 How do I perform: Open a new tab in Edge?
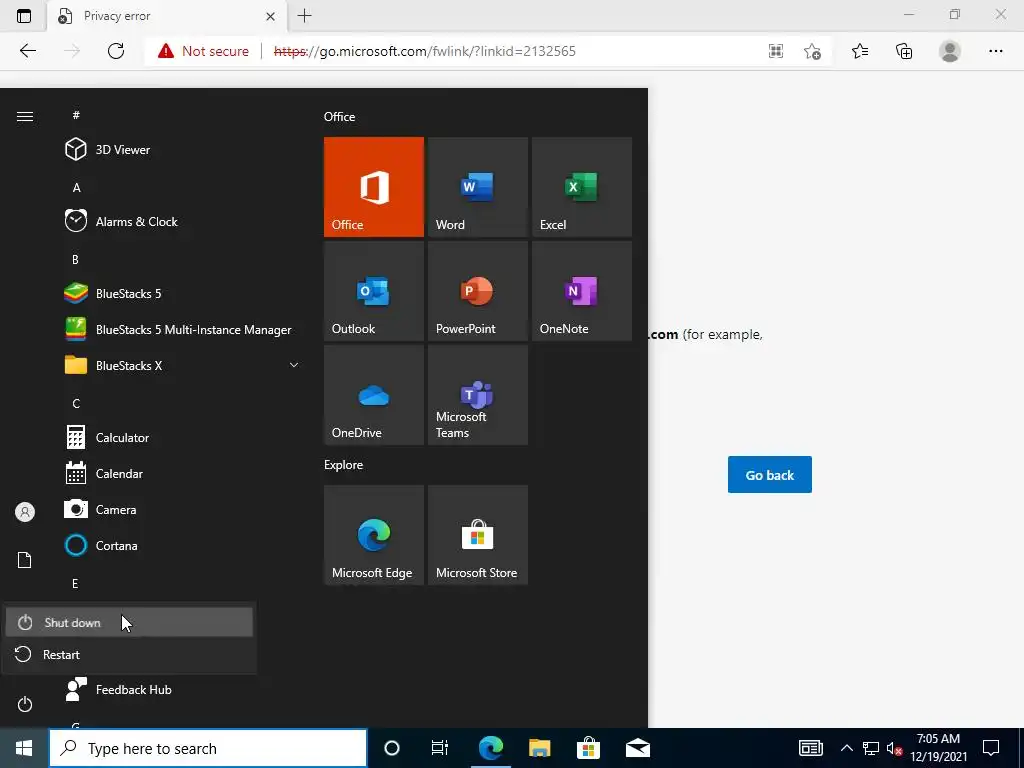[304, 16]
